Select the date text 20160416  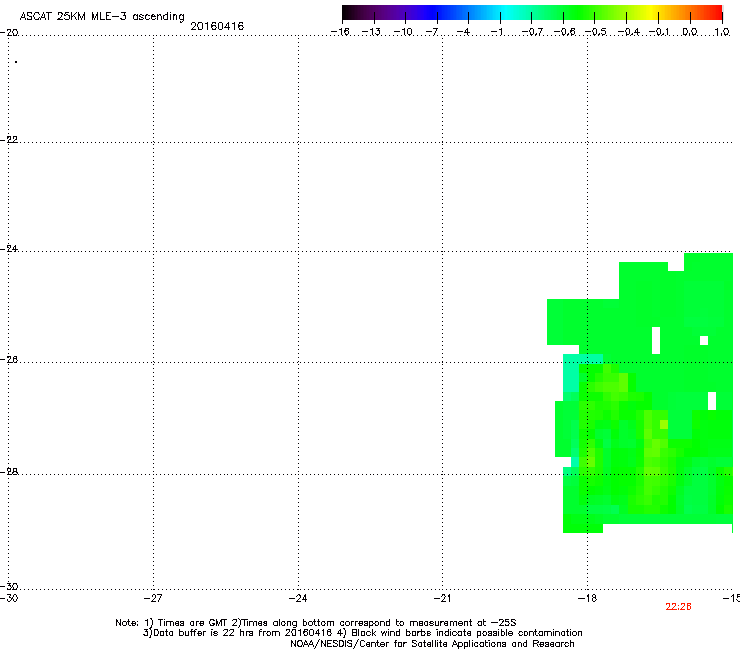pyautogui.click(x=217, y=26)
